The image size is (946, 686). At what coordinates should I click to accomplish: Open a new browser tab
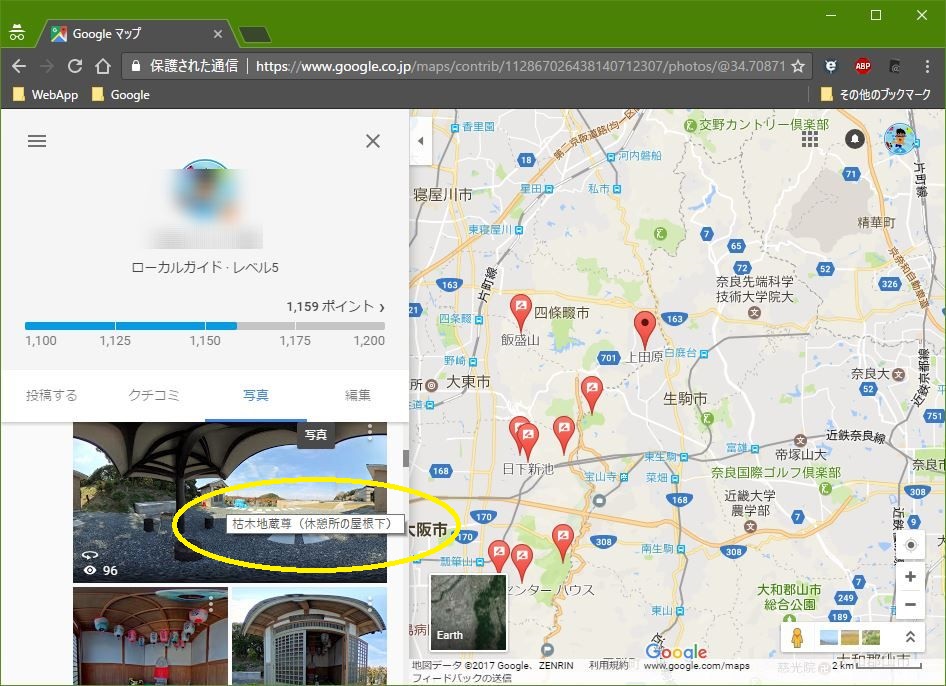coord(255,34)
